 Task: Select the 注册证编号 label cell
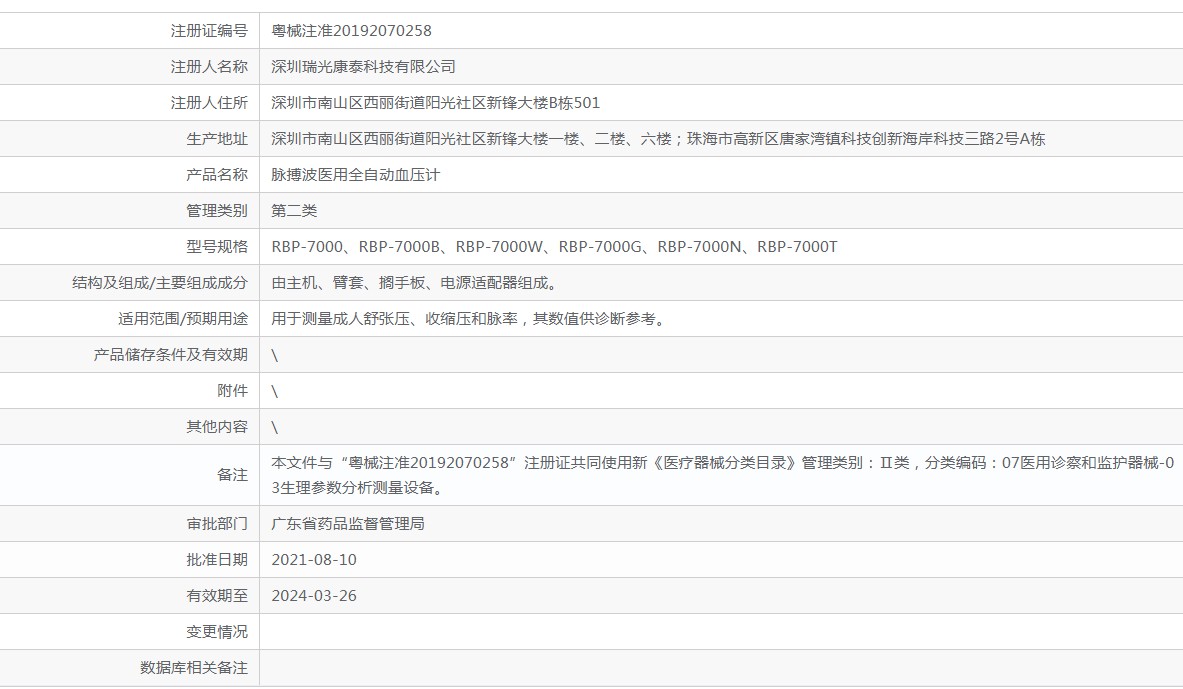tap(209, 31)
